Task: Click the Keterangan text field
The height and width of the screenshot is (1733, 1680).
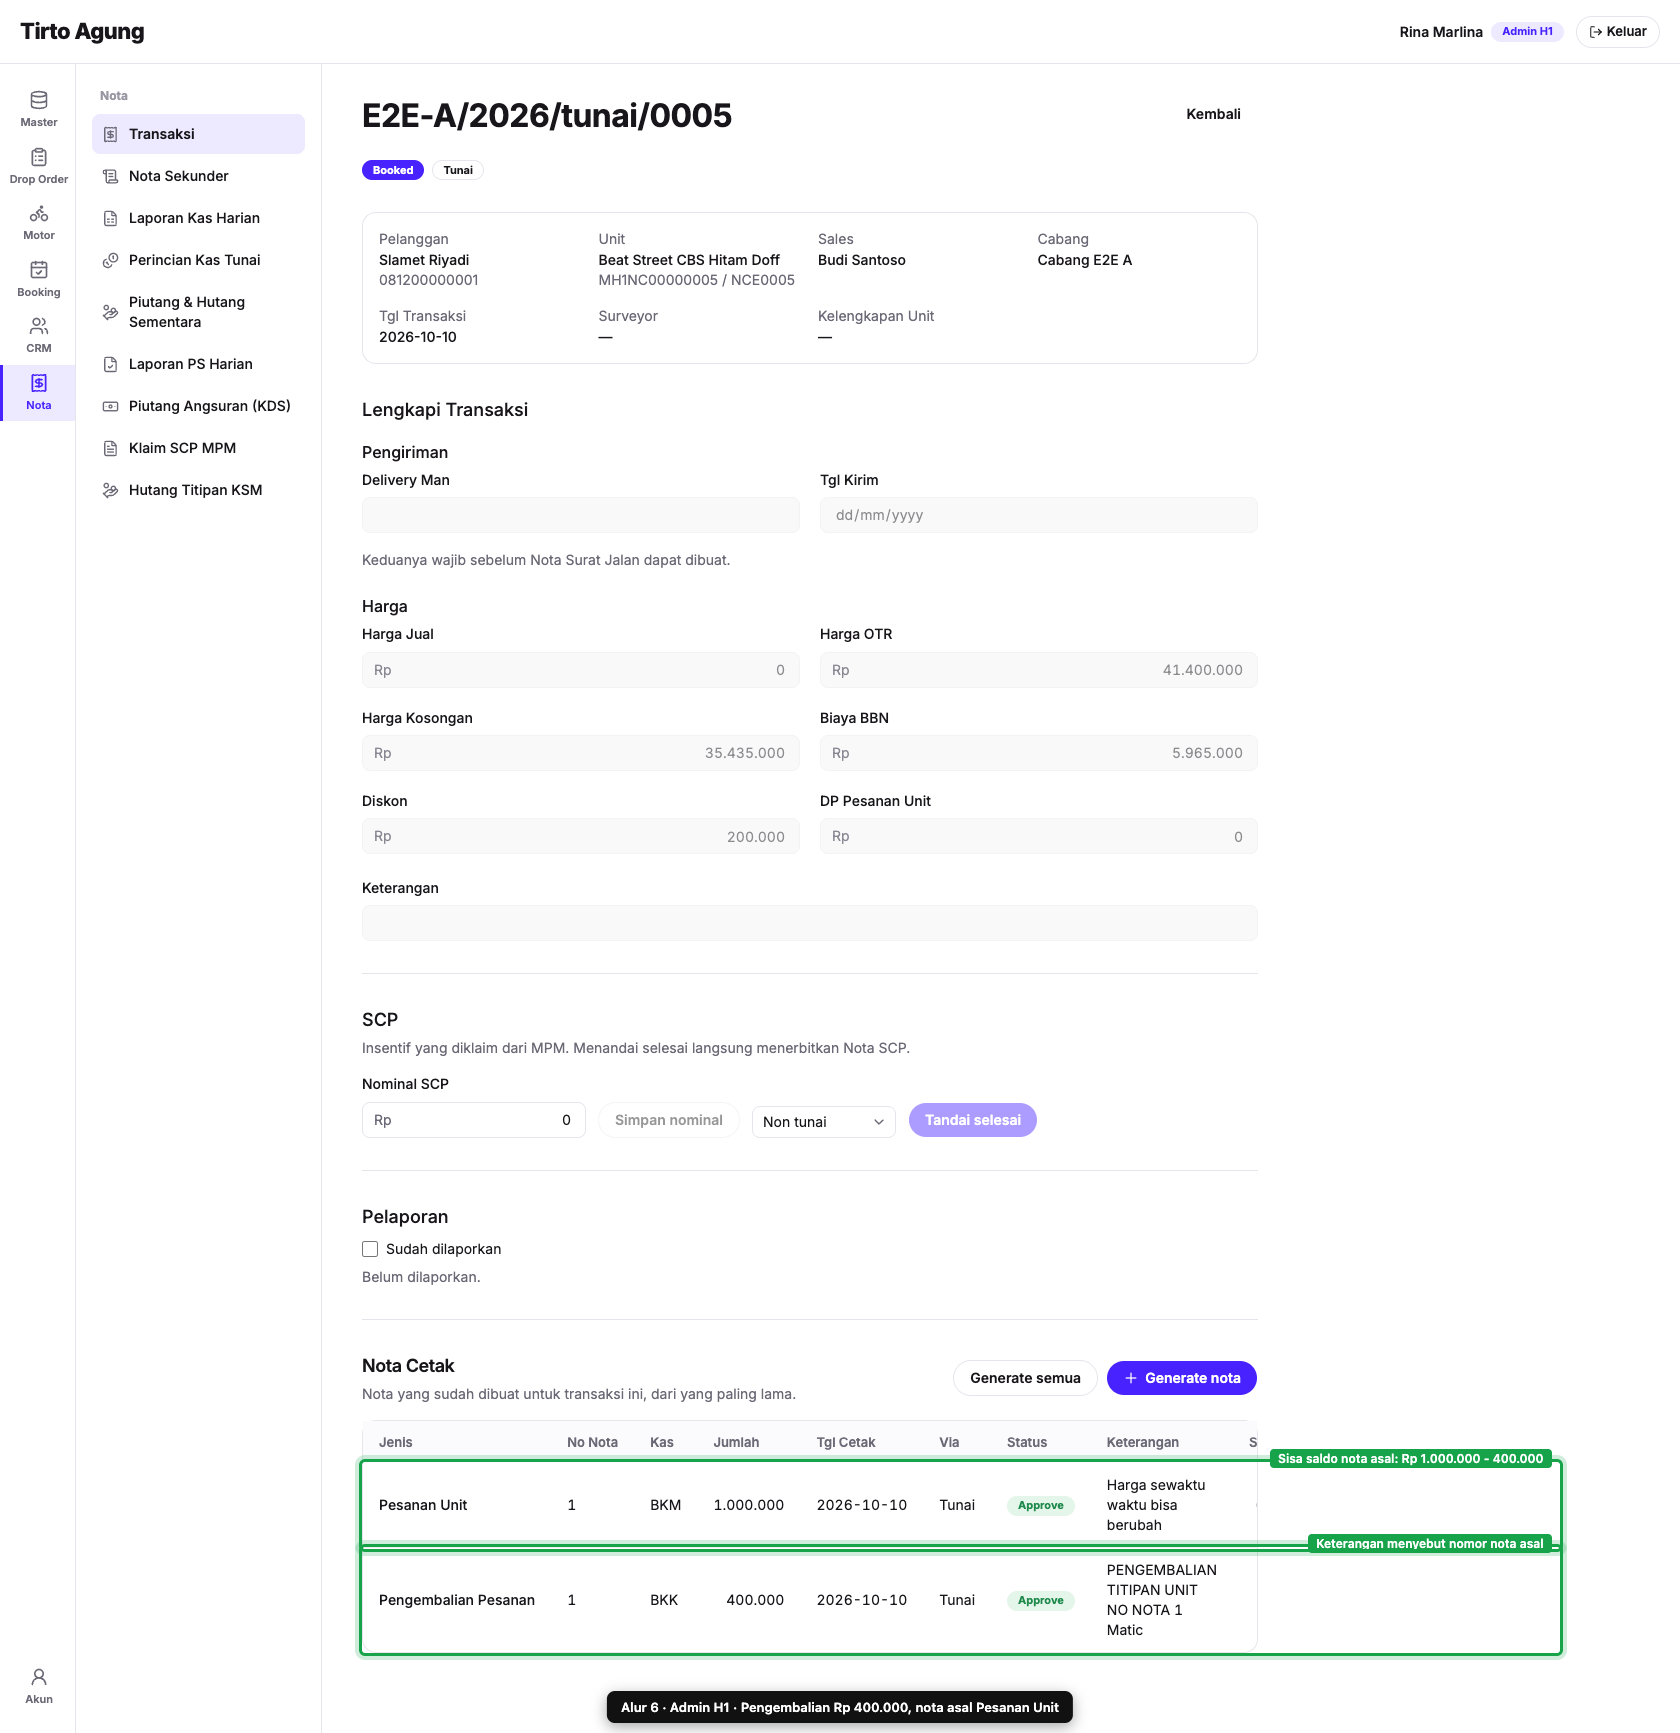Action: (x=809, y=923)
